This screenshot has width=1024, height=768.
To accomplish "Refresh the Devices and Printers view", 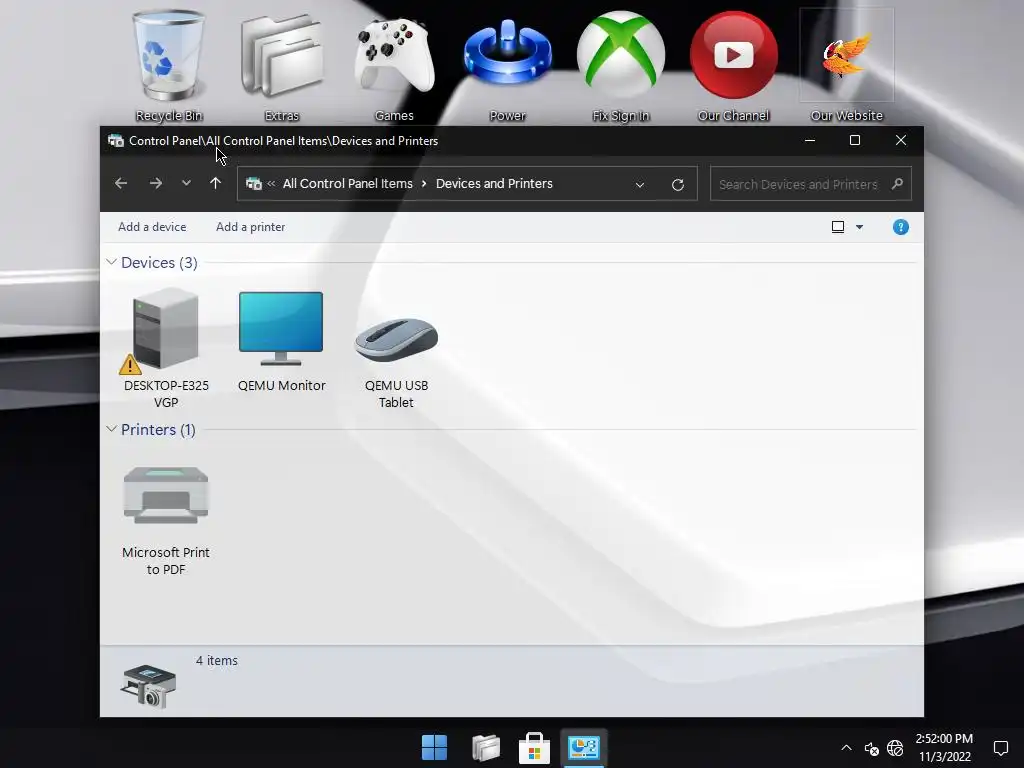I will [x=678, y=185].
